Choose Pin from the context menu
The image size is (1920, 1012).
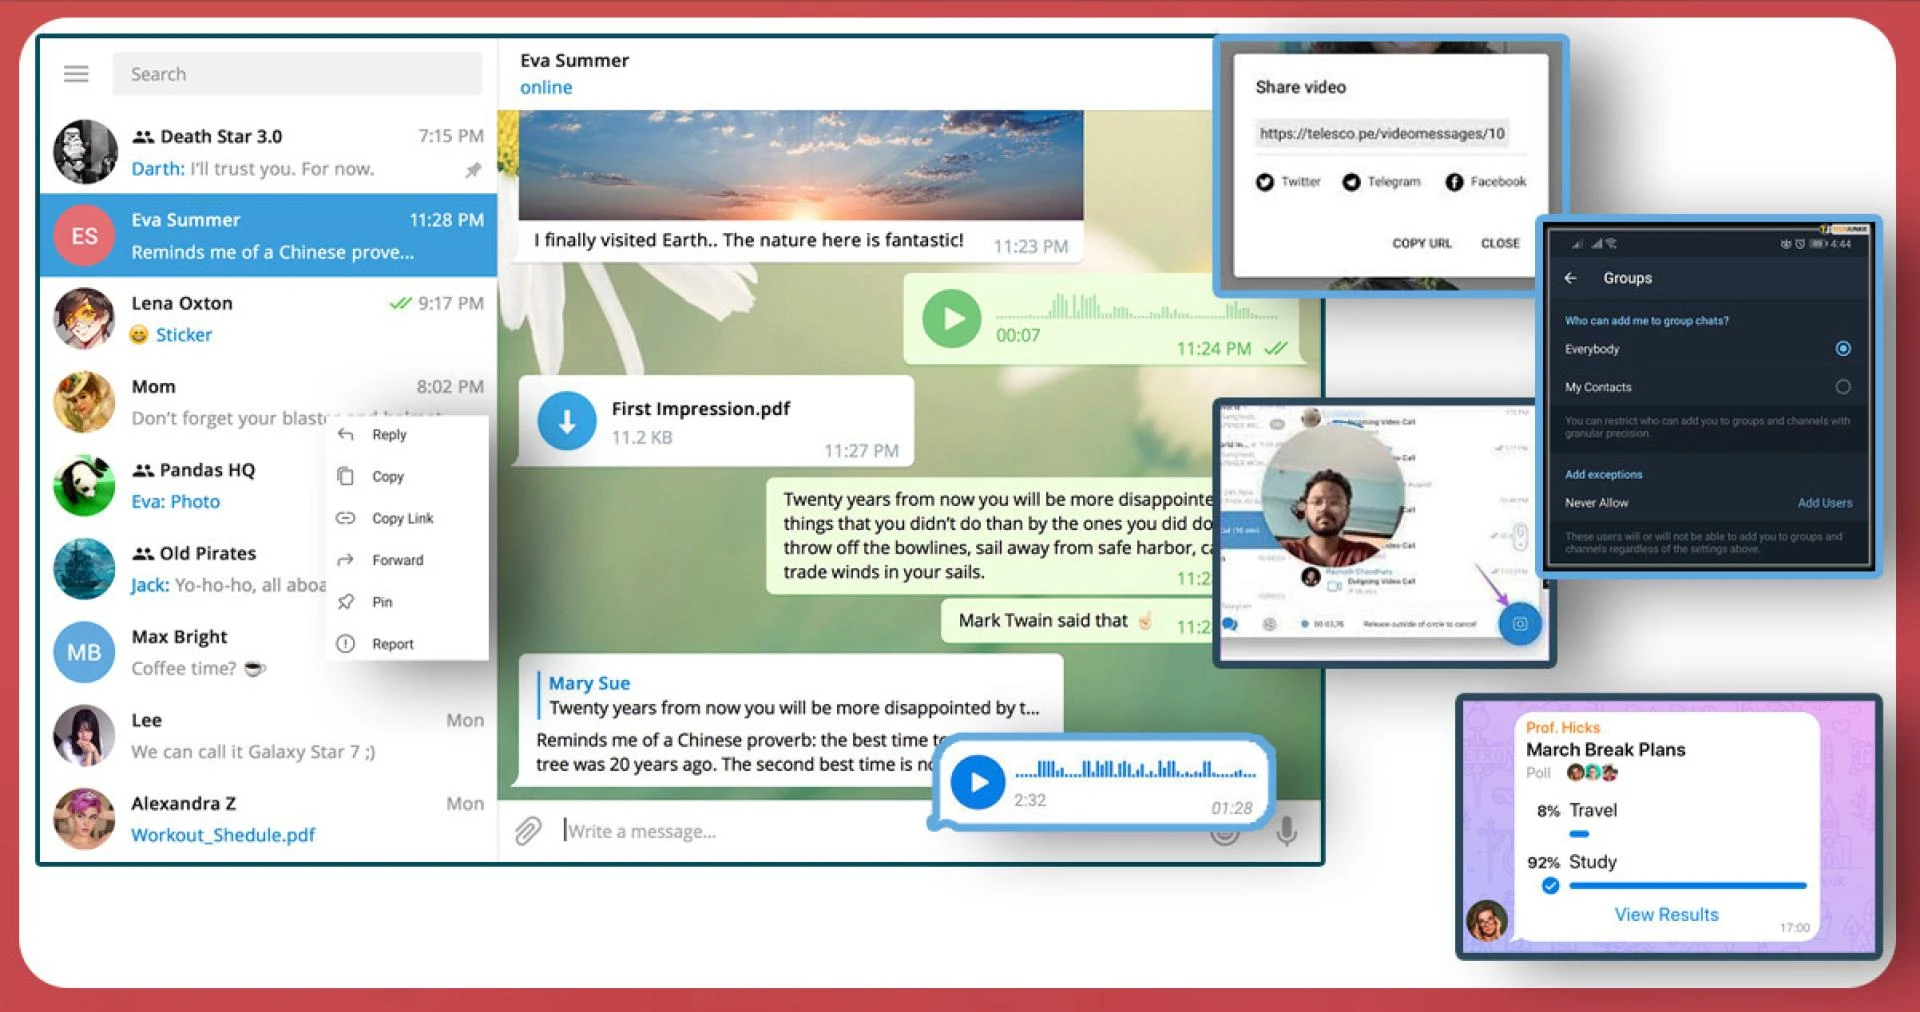pos(407,602)
